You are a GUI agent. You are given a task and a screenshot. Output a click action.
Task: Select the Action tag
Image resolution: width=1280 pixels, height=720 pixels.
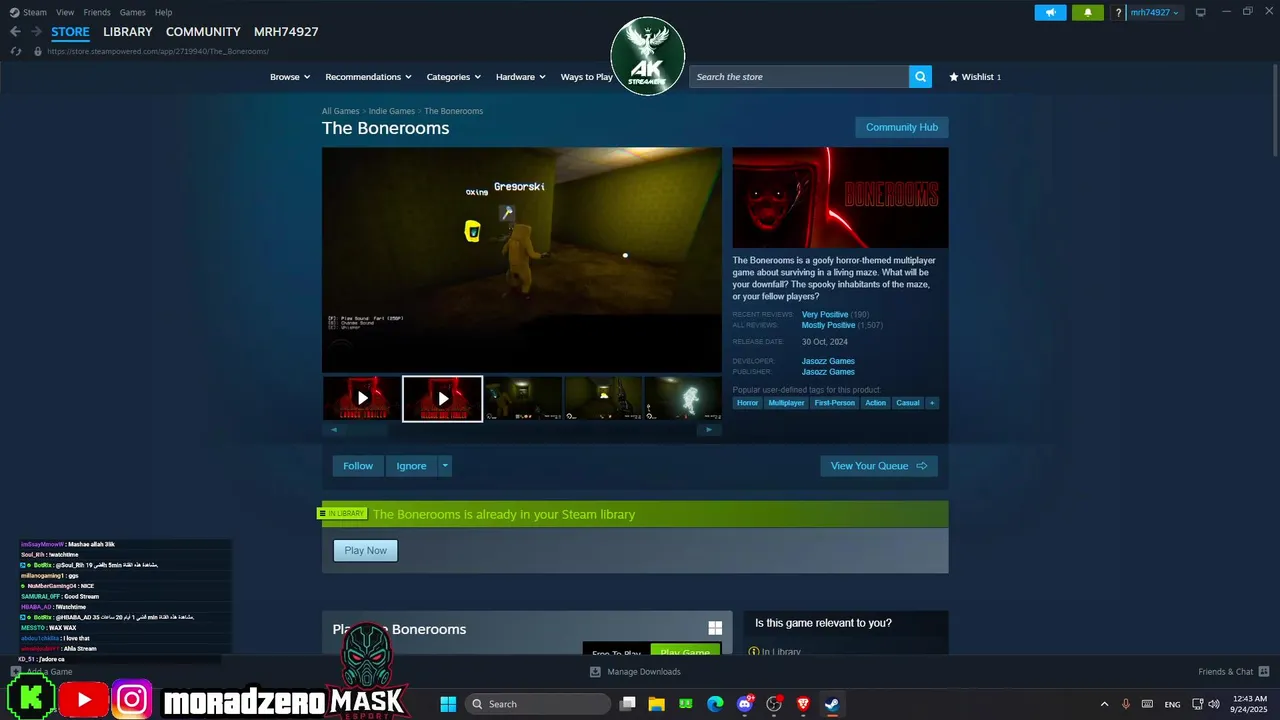click(875, 403)
